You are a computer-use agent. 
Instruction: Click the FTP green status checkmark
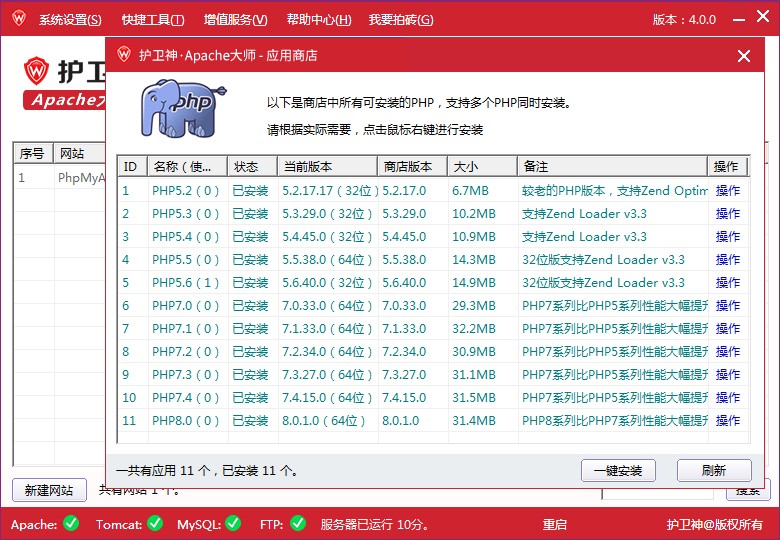coord(297,523)
